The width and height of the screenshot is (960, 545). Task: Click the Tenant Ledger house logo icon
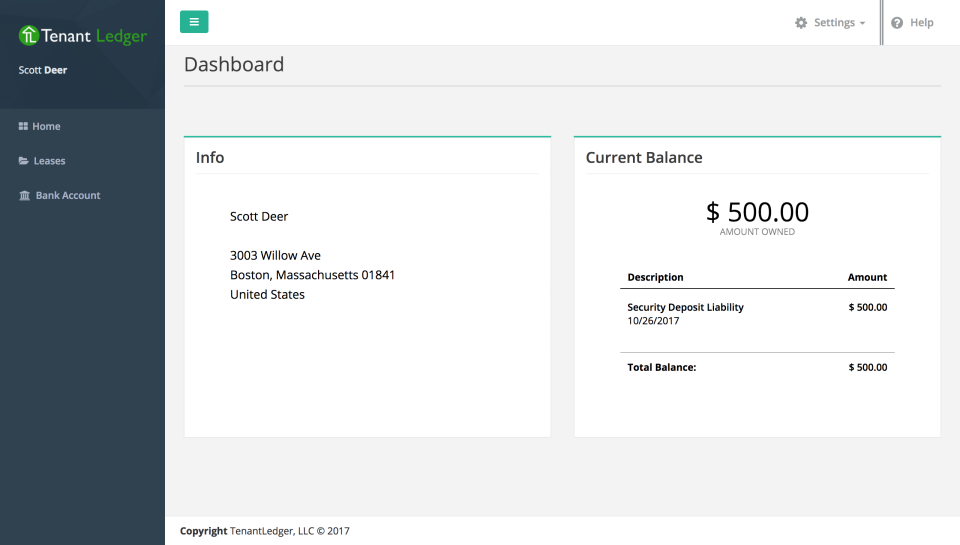click(x=29, y=36)
